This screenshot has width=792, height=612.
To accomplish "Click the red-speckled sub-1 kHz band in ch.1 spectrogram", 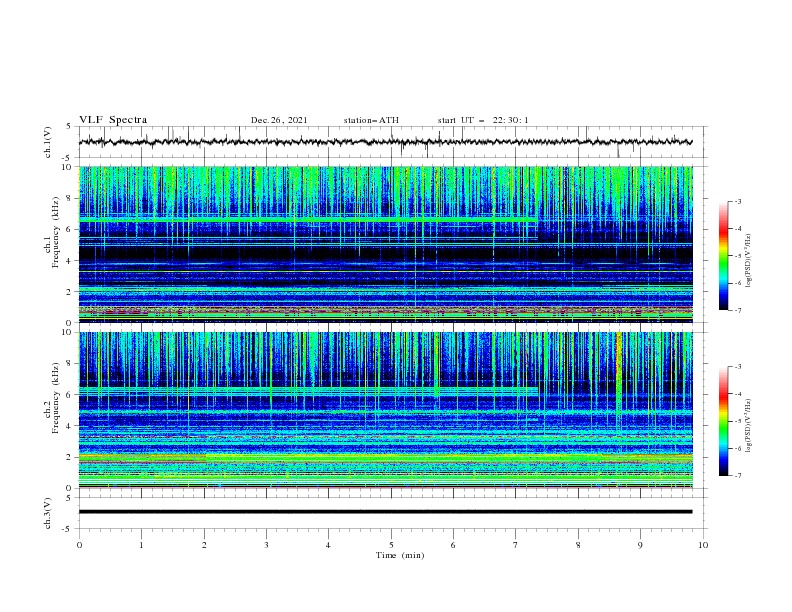I will (385, 311).
